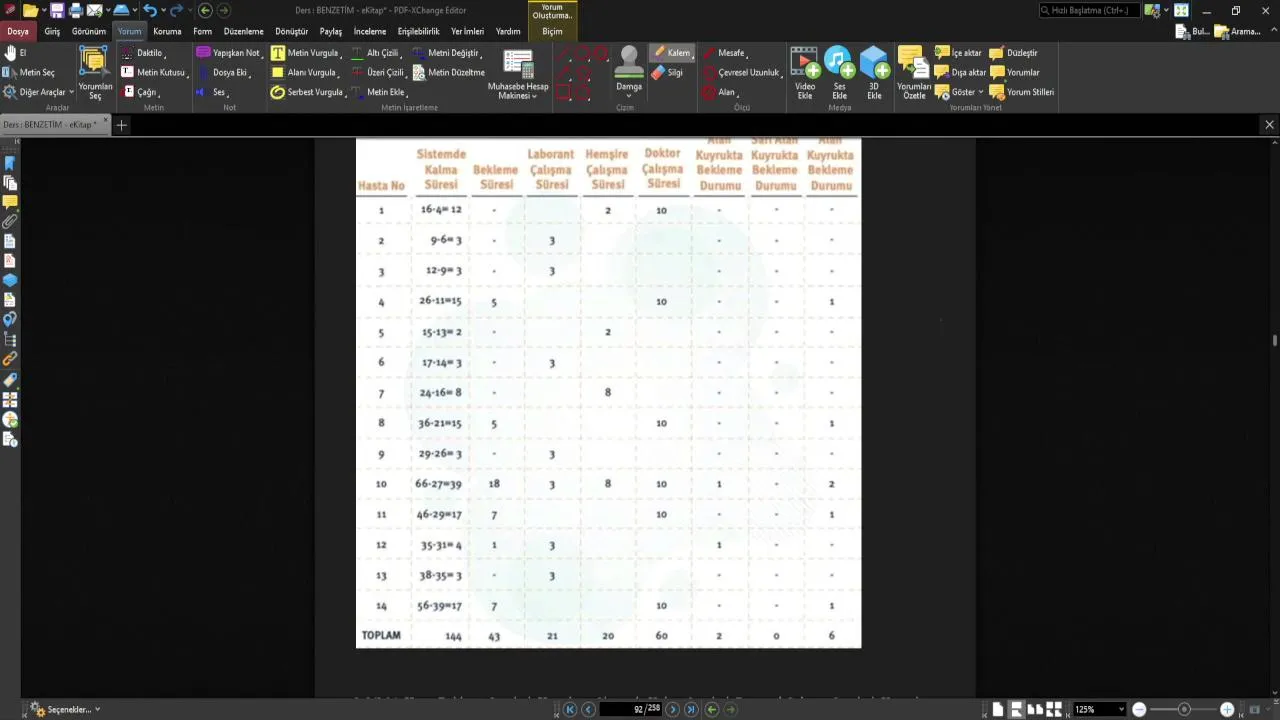Click the Video Ekle button
Screen dimensions: 1280x720
(x=805, y=73)
